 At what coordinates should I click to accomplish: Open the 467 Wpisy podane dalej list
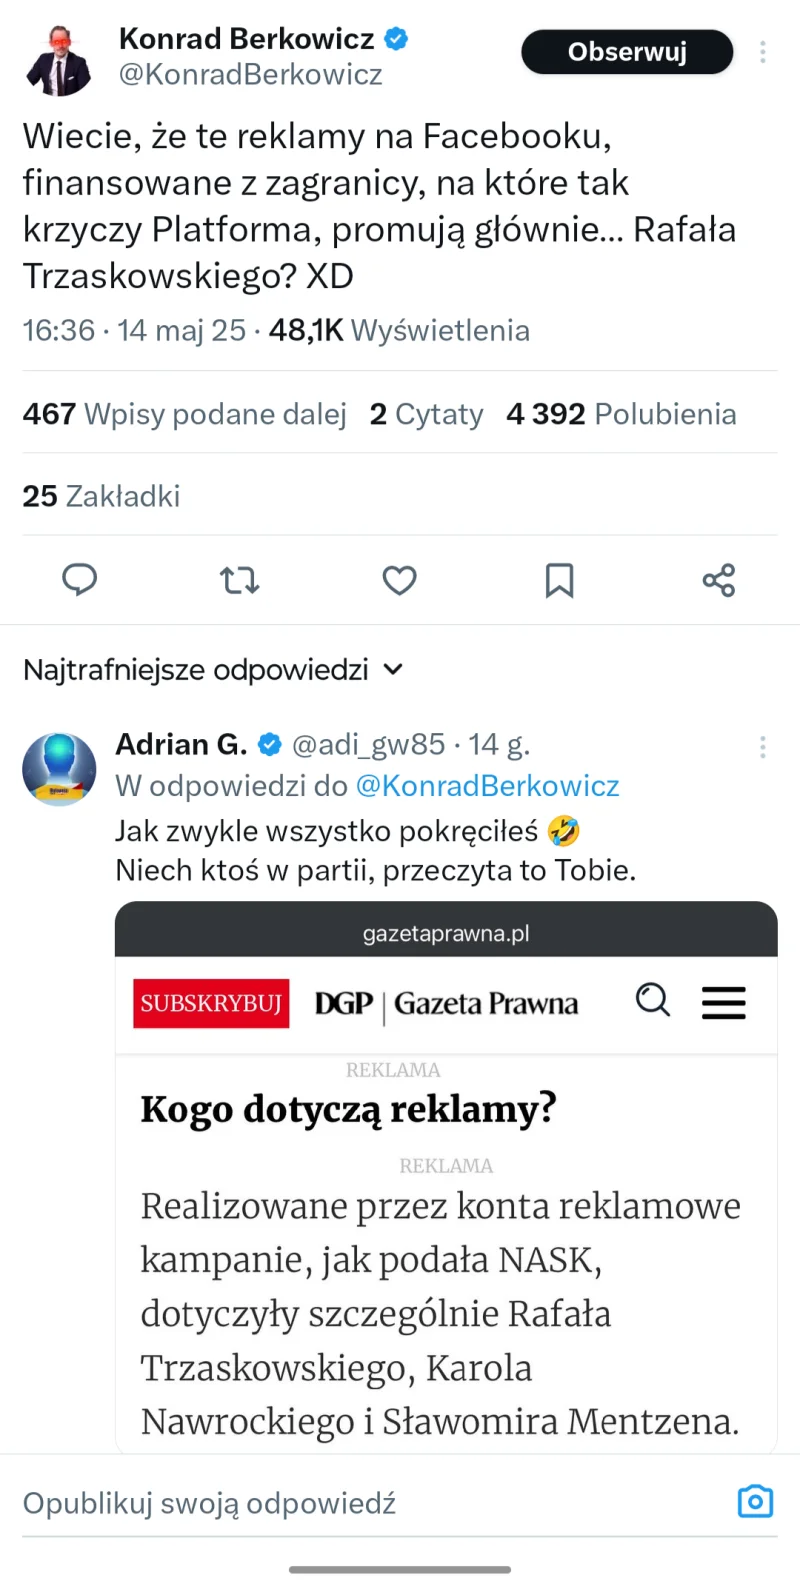(x=184, y=414)
